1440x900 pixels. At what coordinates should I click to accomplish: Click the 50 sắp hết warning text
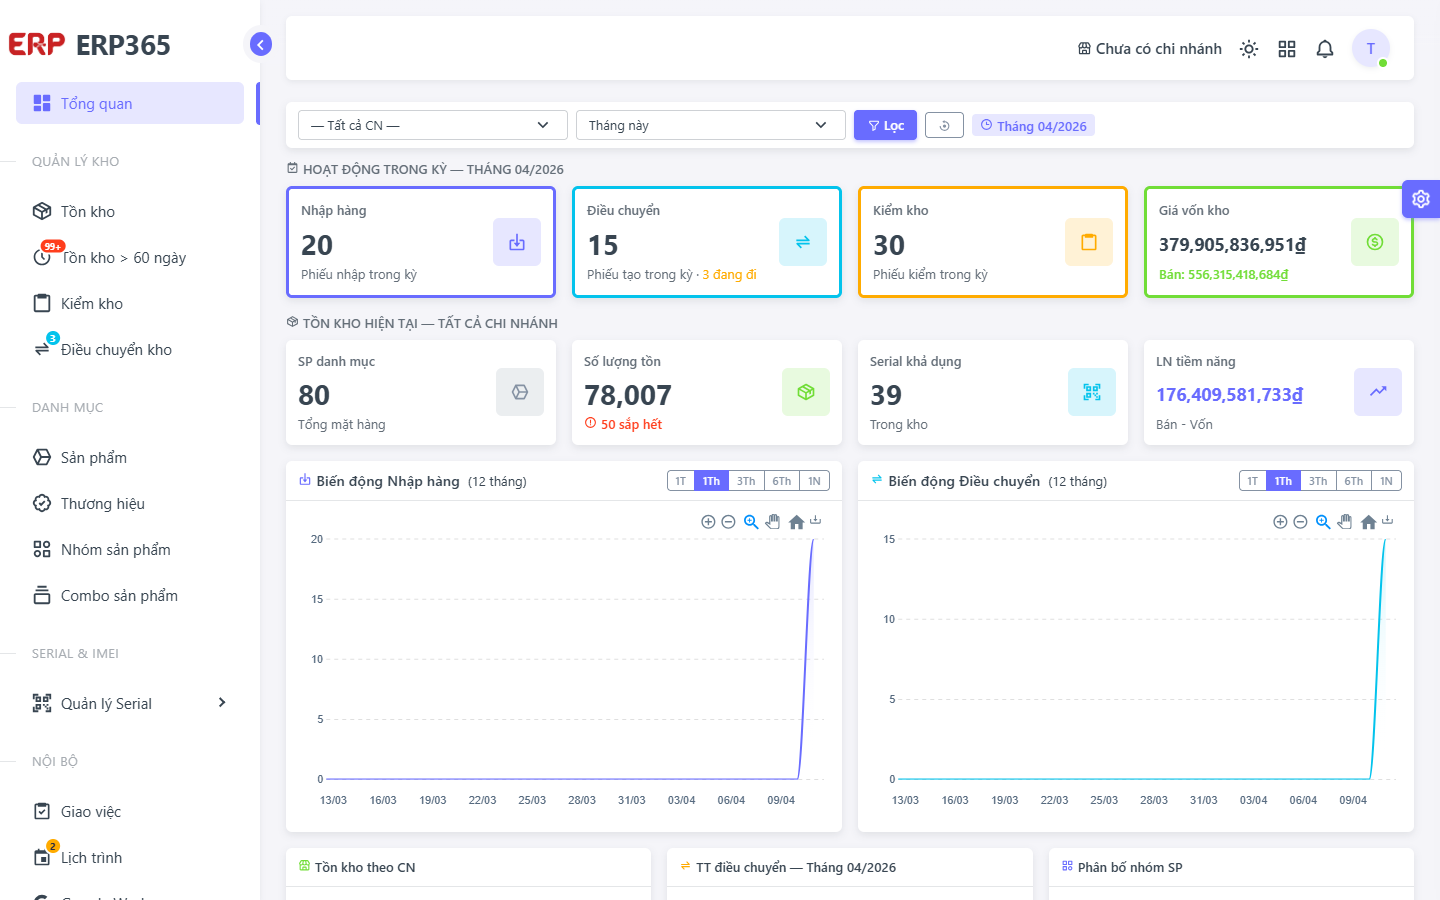(624, 424)
